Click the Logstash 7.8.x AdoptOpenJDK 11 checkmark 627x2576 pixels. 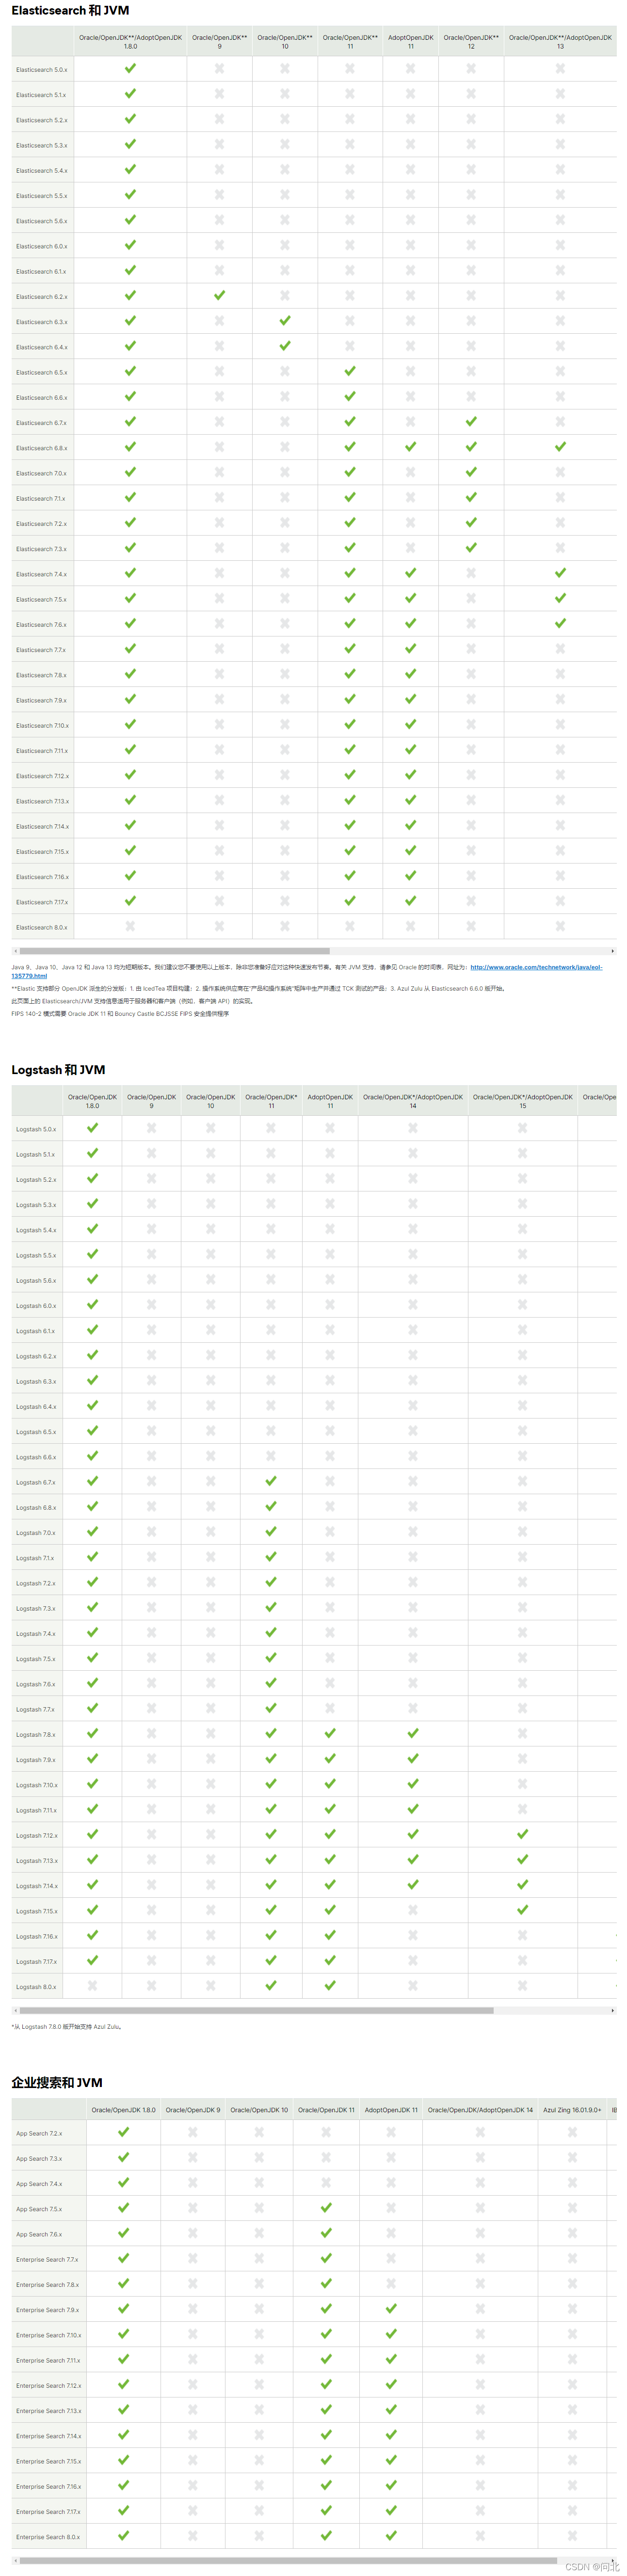click(x=330, y=1733)
